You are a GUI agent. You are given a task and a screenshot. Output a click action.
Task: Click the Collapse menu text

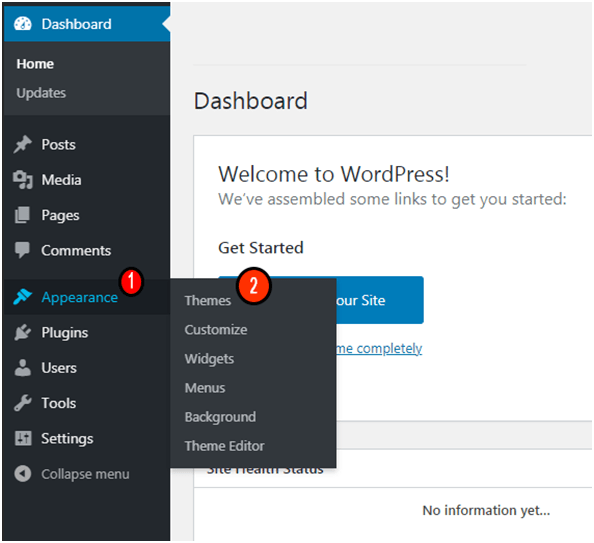[x=85, y=474]
